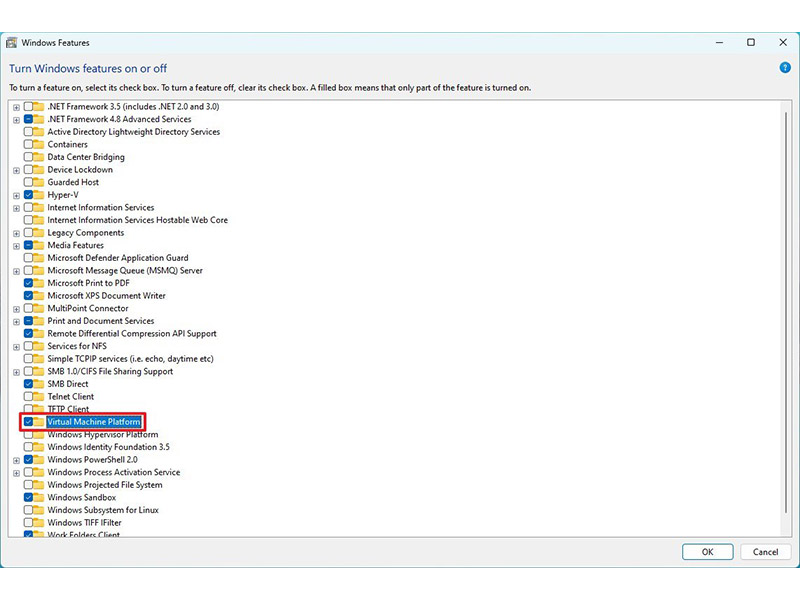Screen dimensions: 800x600
Task: Uncheck the Hyper-V checkbox
Action: (28, 195)
